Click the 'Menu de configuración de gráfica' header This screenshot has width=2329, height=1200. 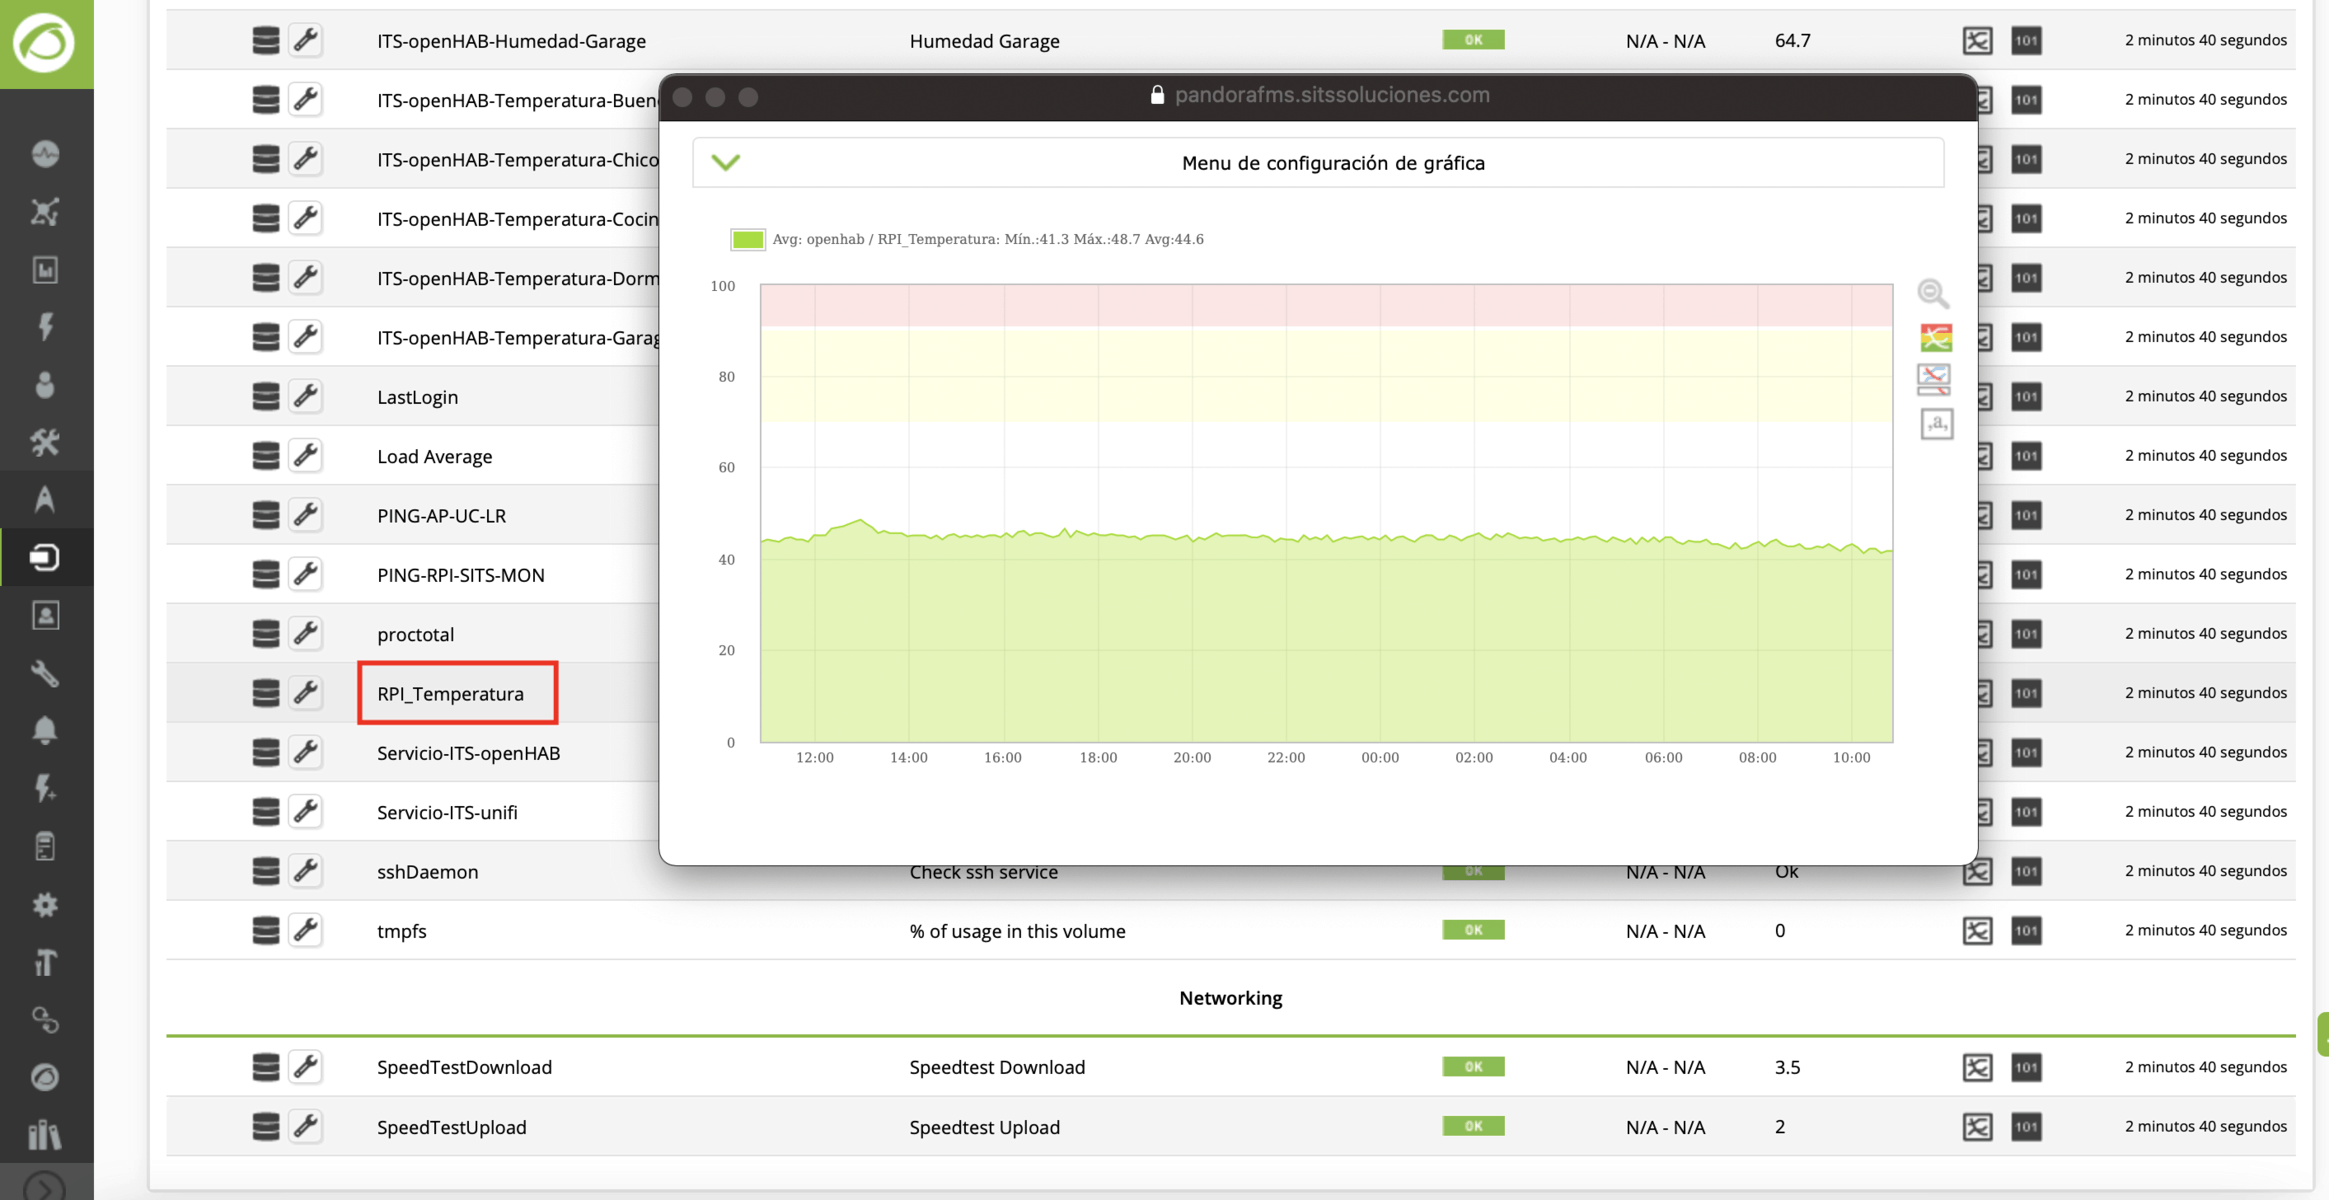point(1318,162)
